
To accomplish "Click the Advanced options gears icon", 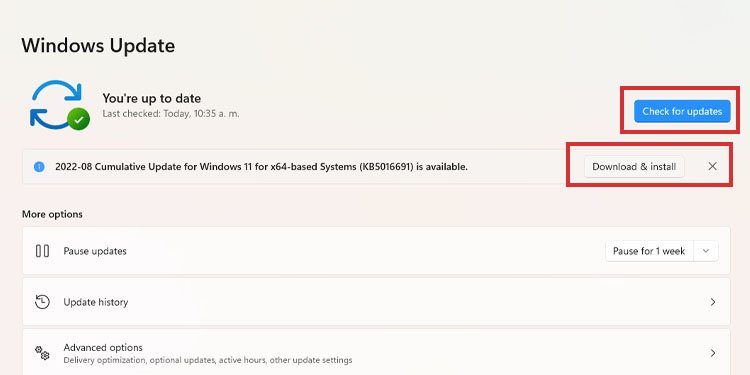I will tap(43, 353).
